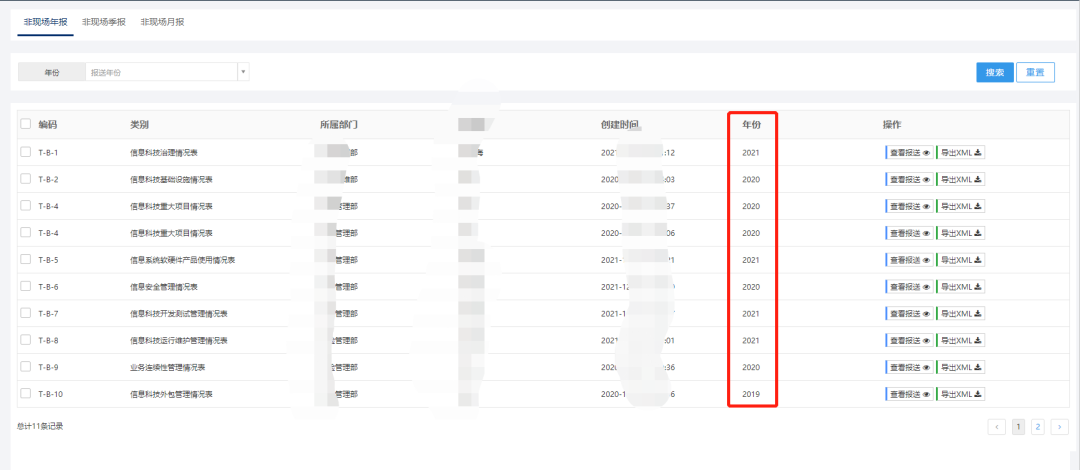Viewport: 1080px width, 470px height.
Task: Open 查看报送 for row T-B-2
Action: tap(909, 179)
